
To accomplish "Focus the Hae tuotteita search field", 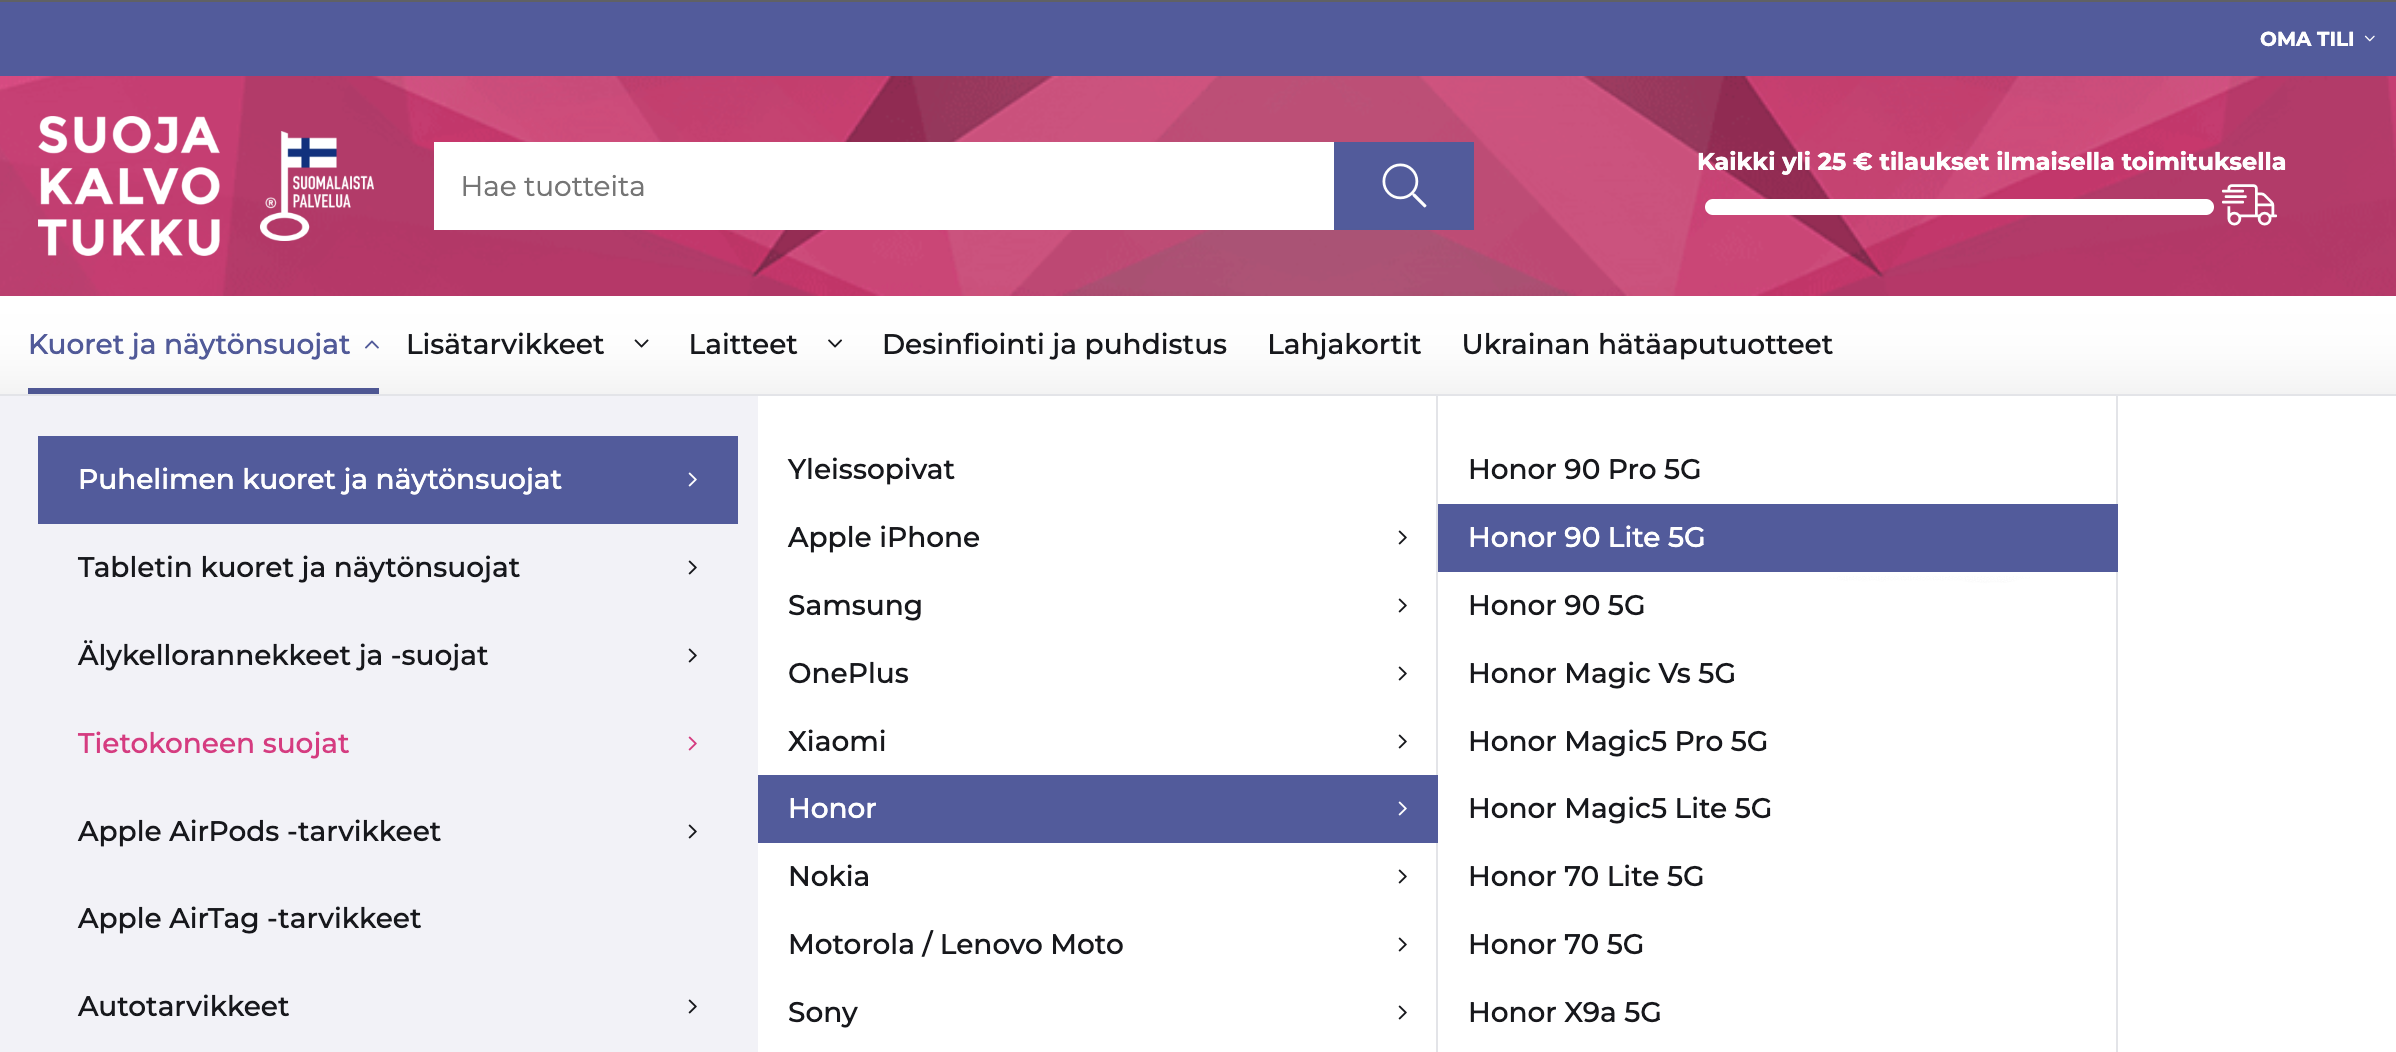I will [x=884, y=186].
